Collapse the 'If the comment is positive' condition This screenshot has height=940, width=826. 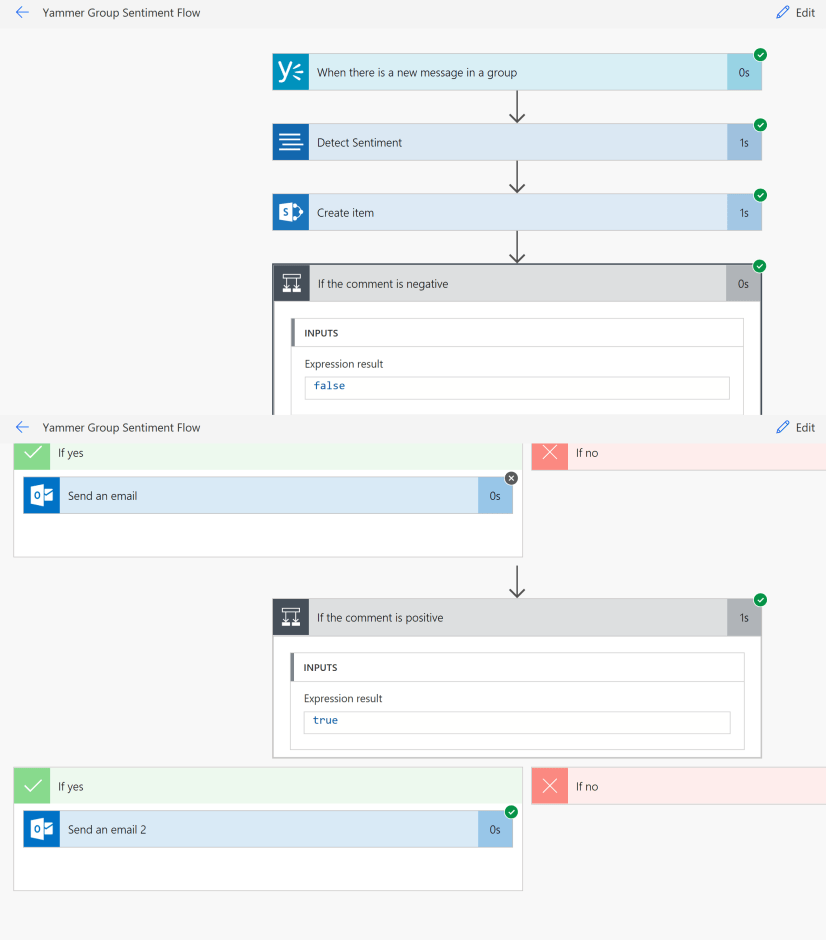517,617
